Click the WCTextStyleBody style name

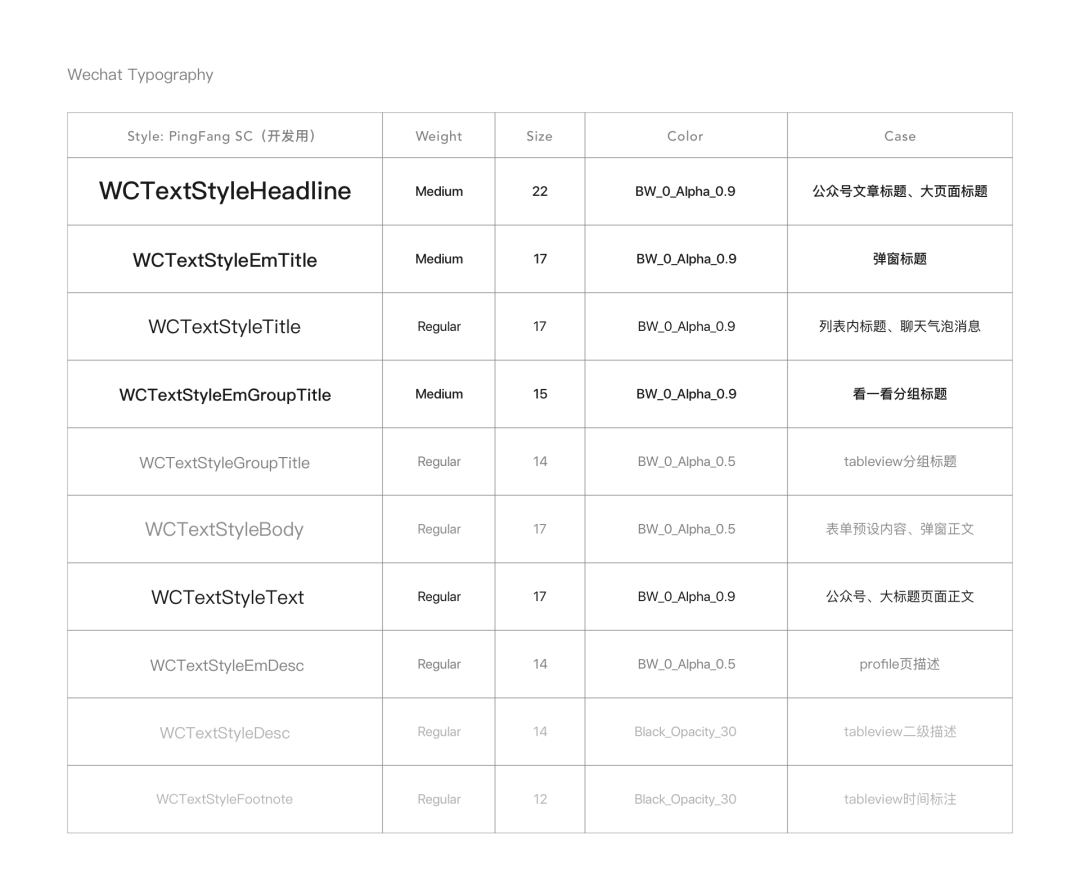pyautogui.click(x=225, y=530)
